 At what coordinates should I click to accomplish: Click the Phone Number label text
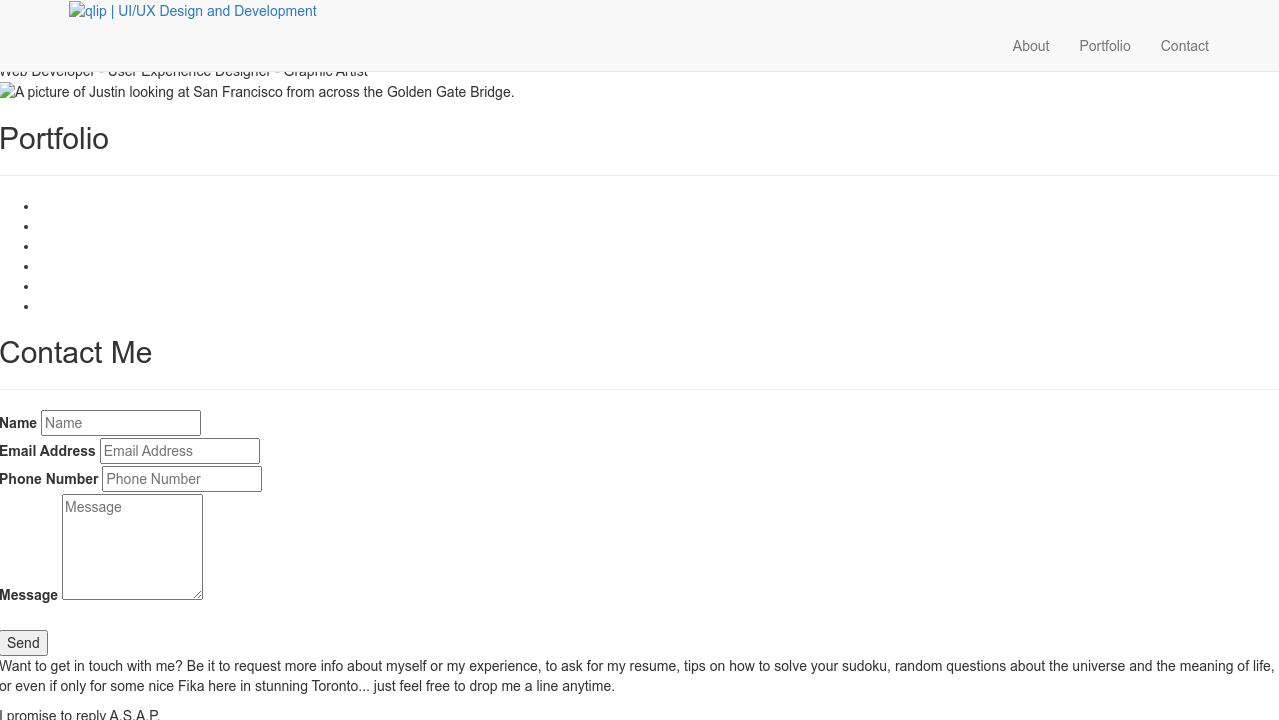(49, 479)
